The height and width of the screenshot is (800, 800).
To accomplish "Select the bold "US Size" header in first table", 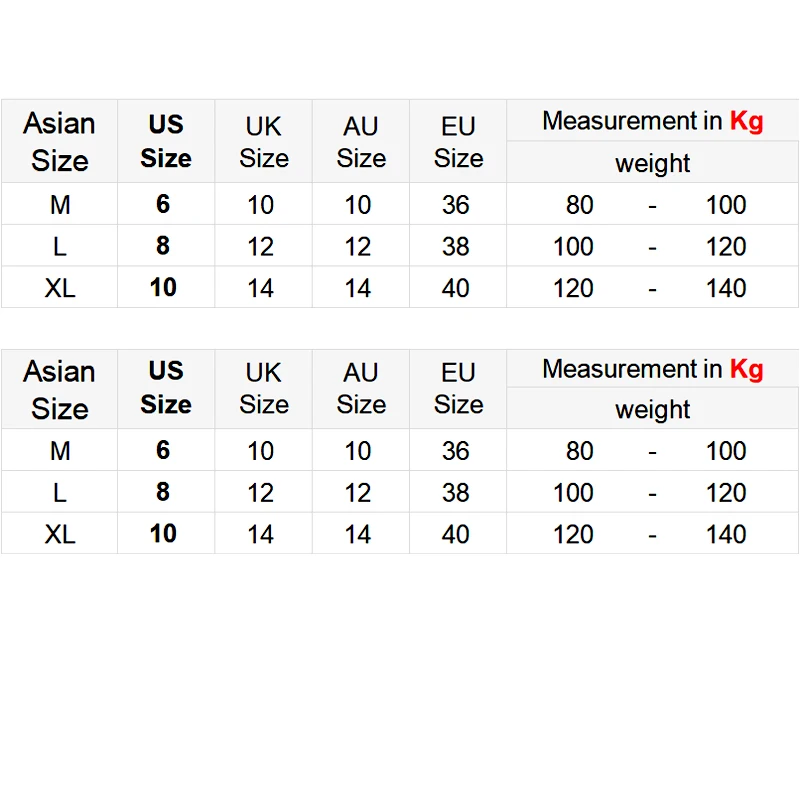I will (x=165, y=141).
